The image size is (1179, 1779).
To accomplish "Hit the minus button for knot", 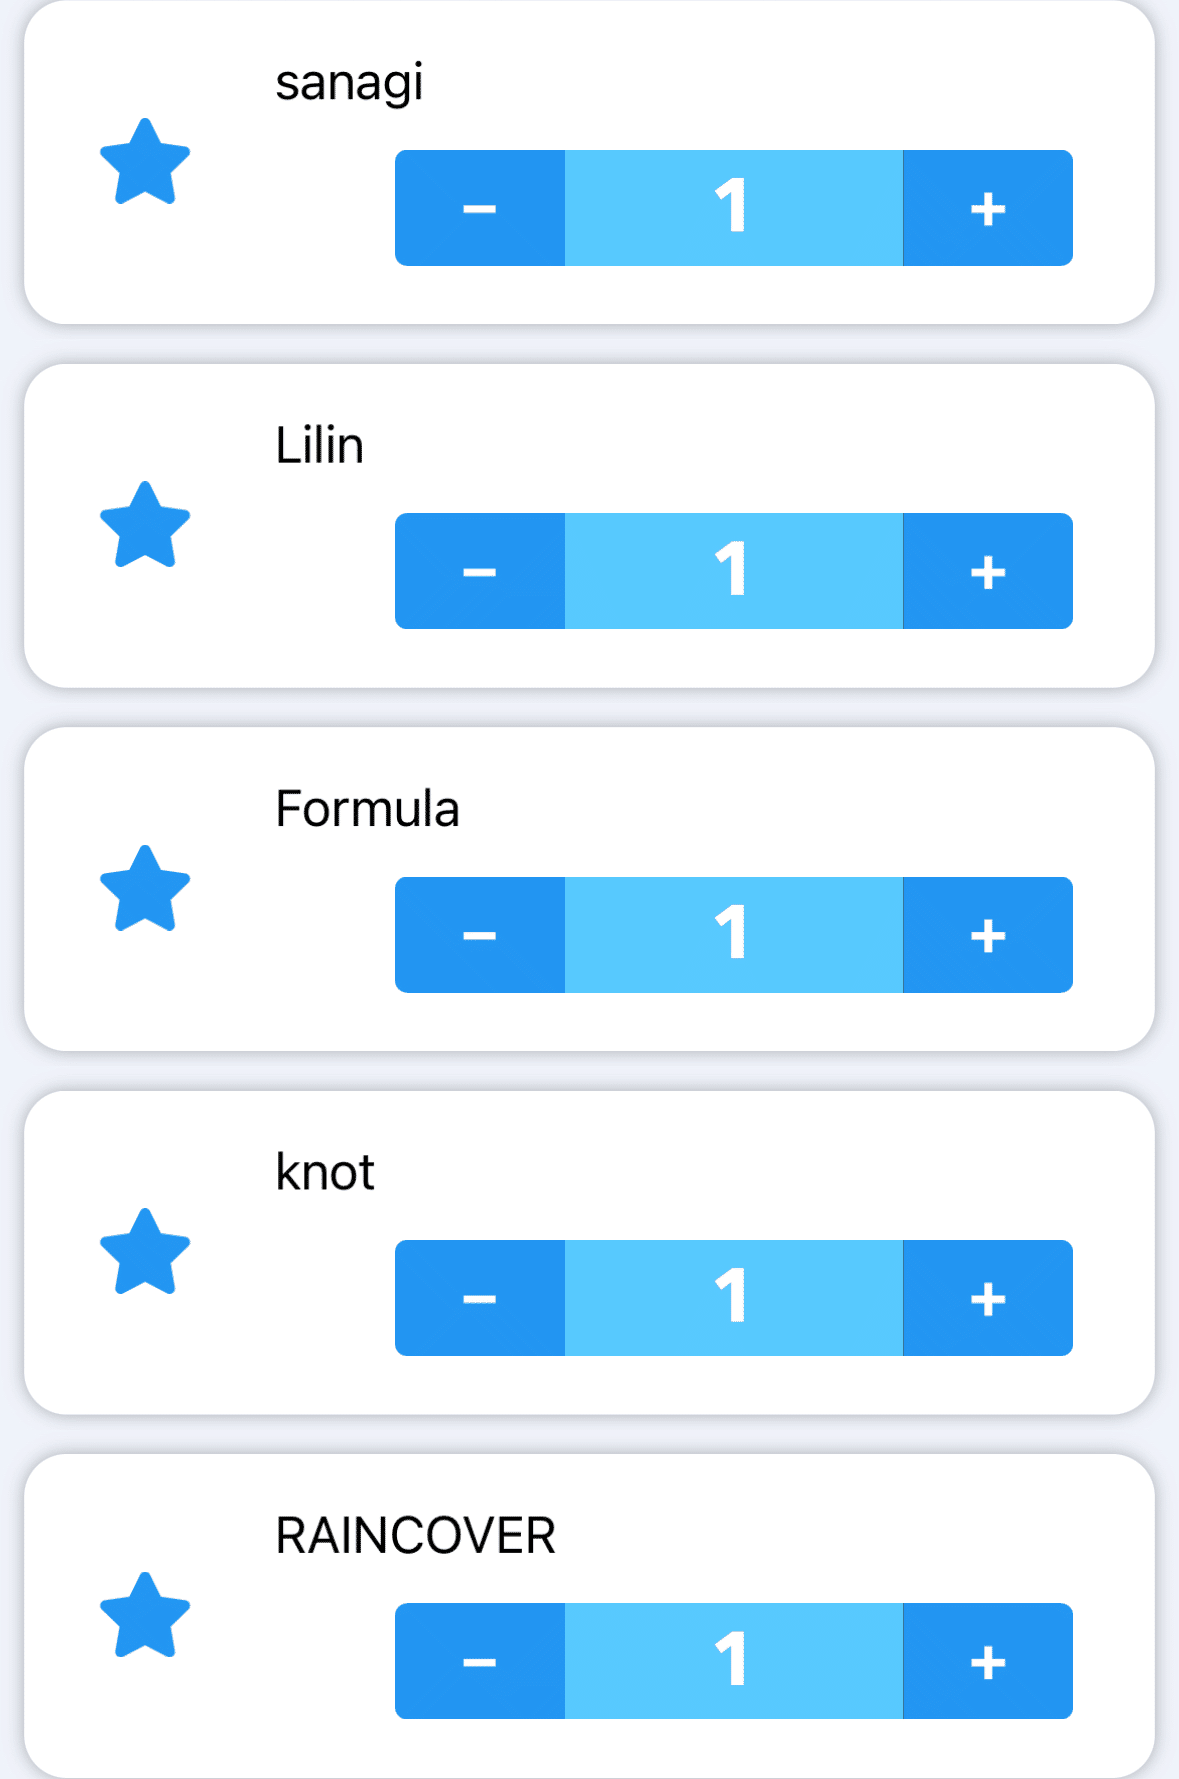I will click(x=480, y=1298).
